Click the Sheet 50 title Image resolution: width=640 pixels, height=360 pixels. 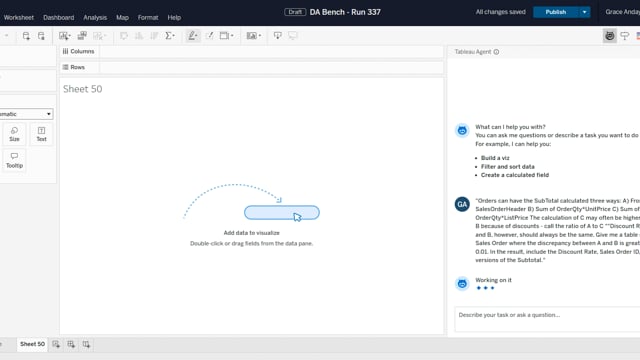point(82,89)
